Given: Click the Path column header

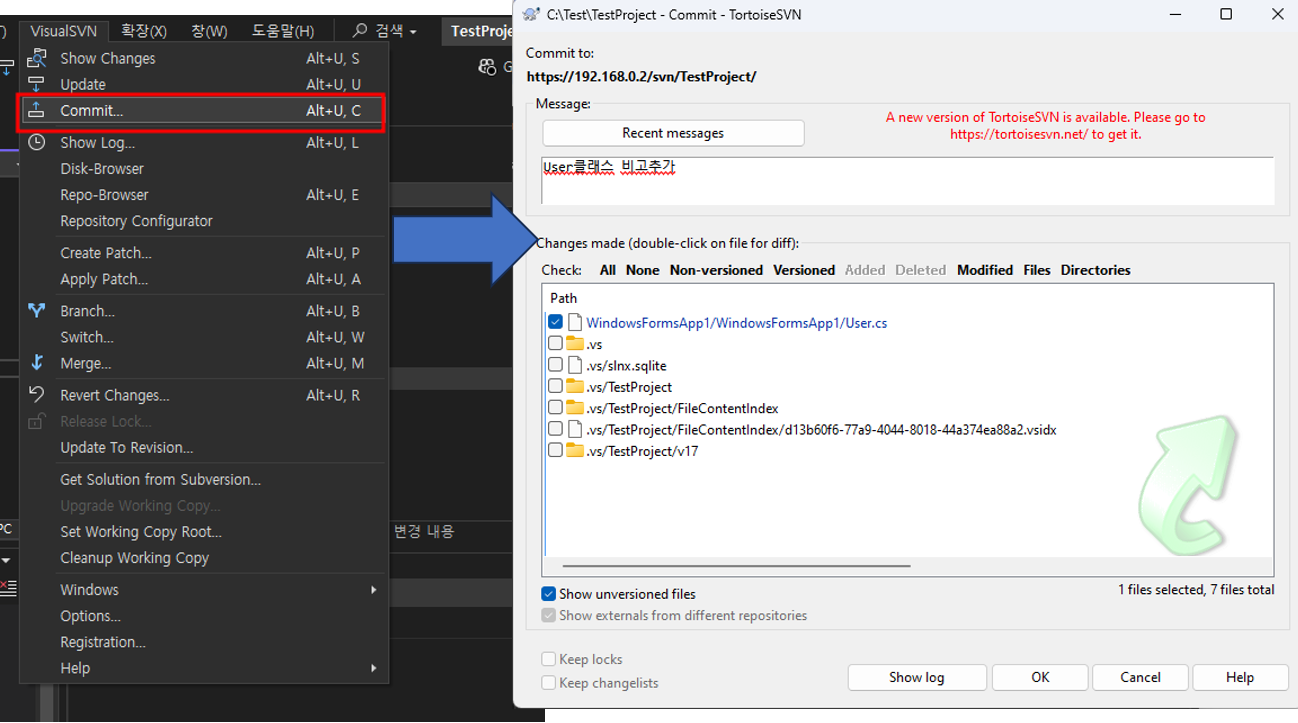Looking at the screenshot, I should (x=564, y=298).
